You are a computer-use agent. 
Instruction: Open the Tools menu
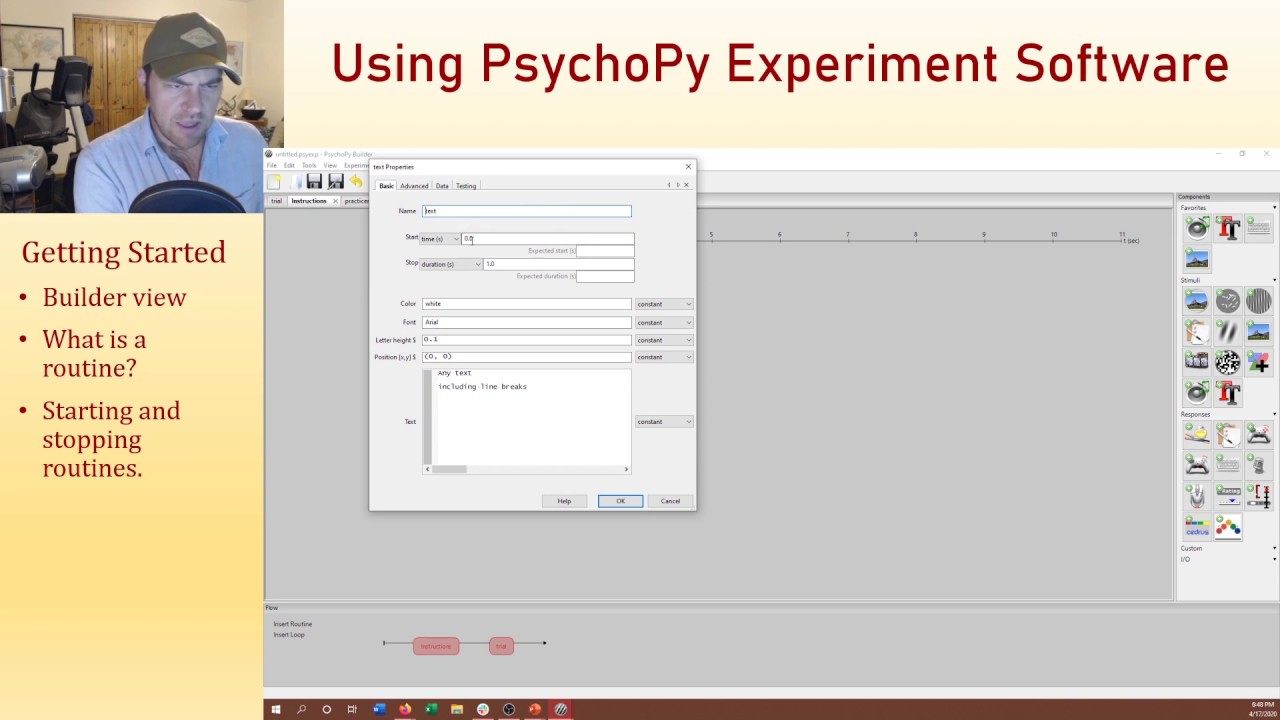(309, 165)
